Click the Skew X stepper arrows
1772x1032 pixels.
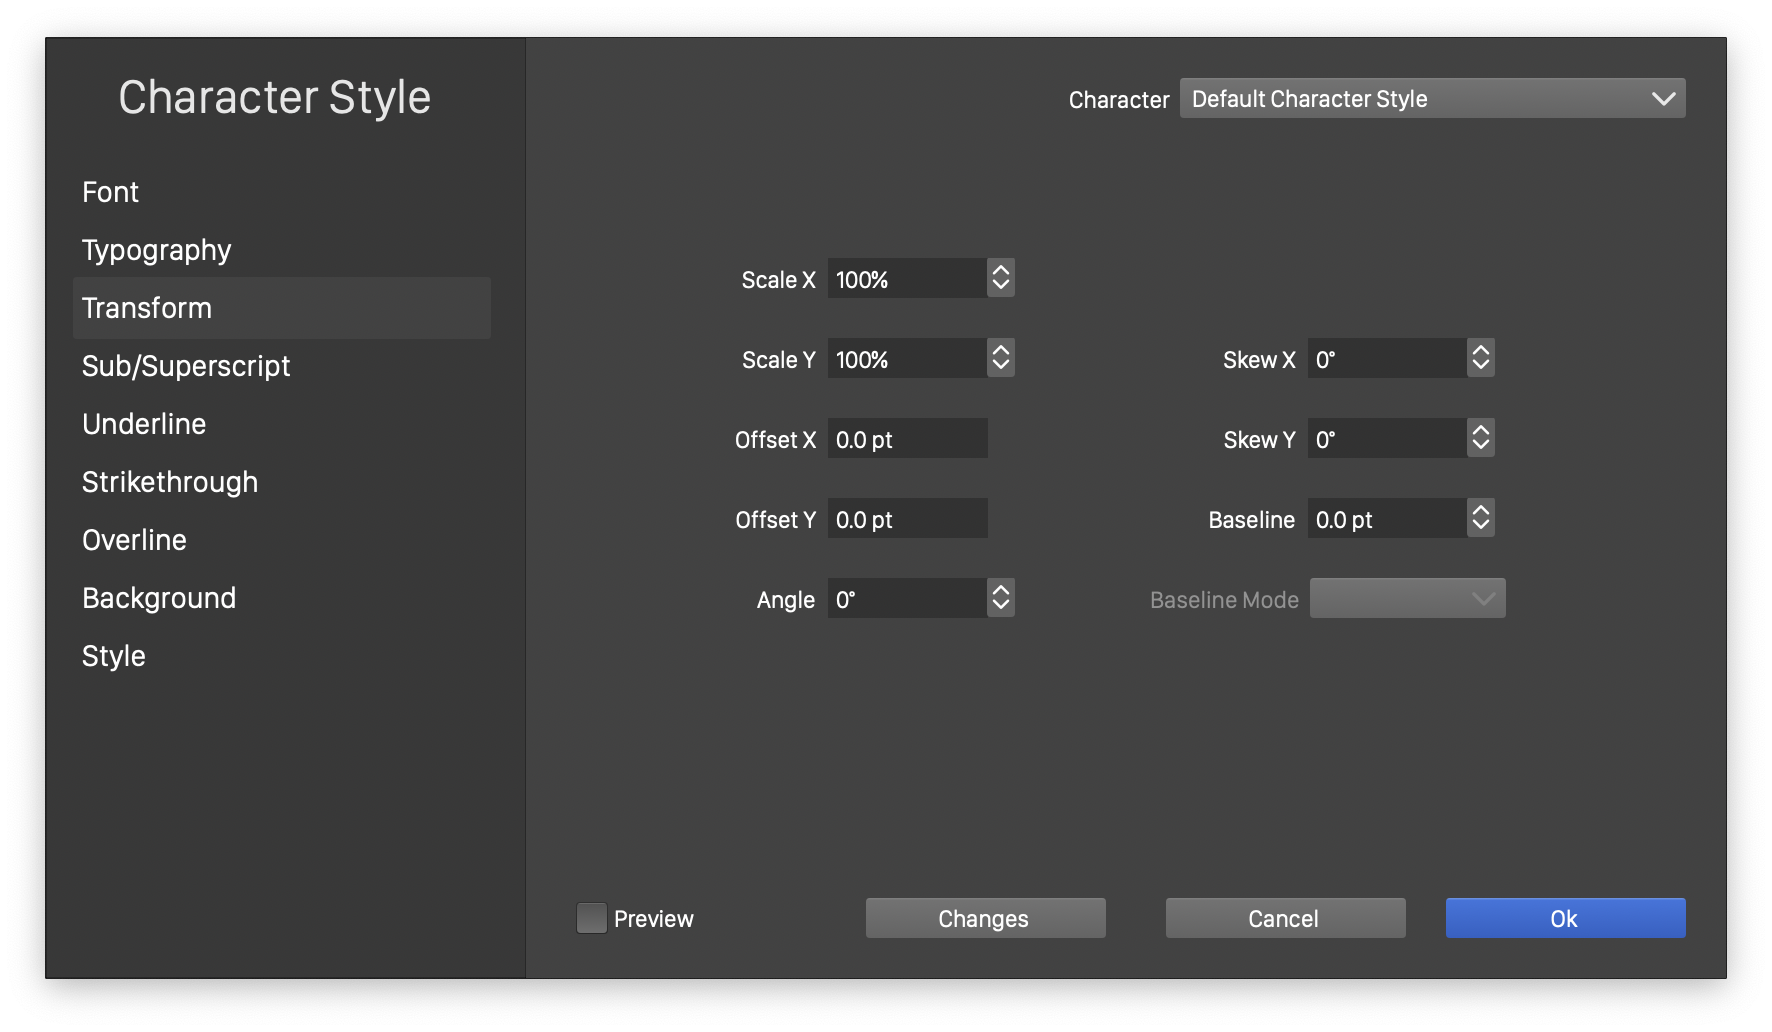tap(1480, 359)
